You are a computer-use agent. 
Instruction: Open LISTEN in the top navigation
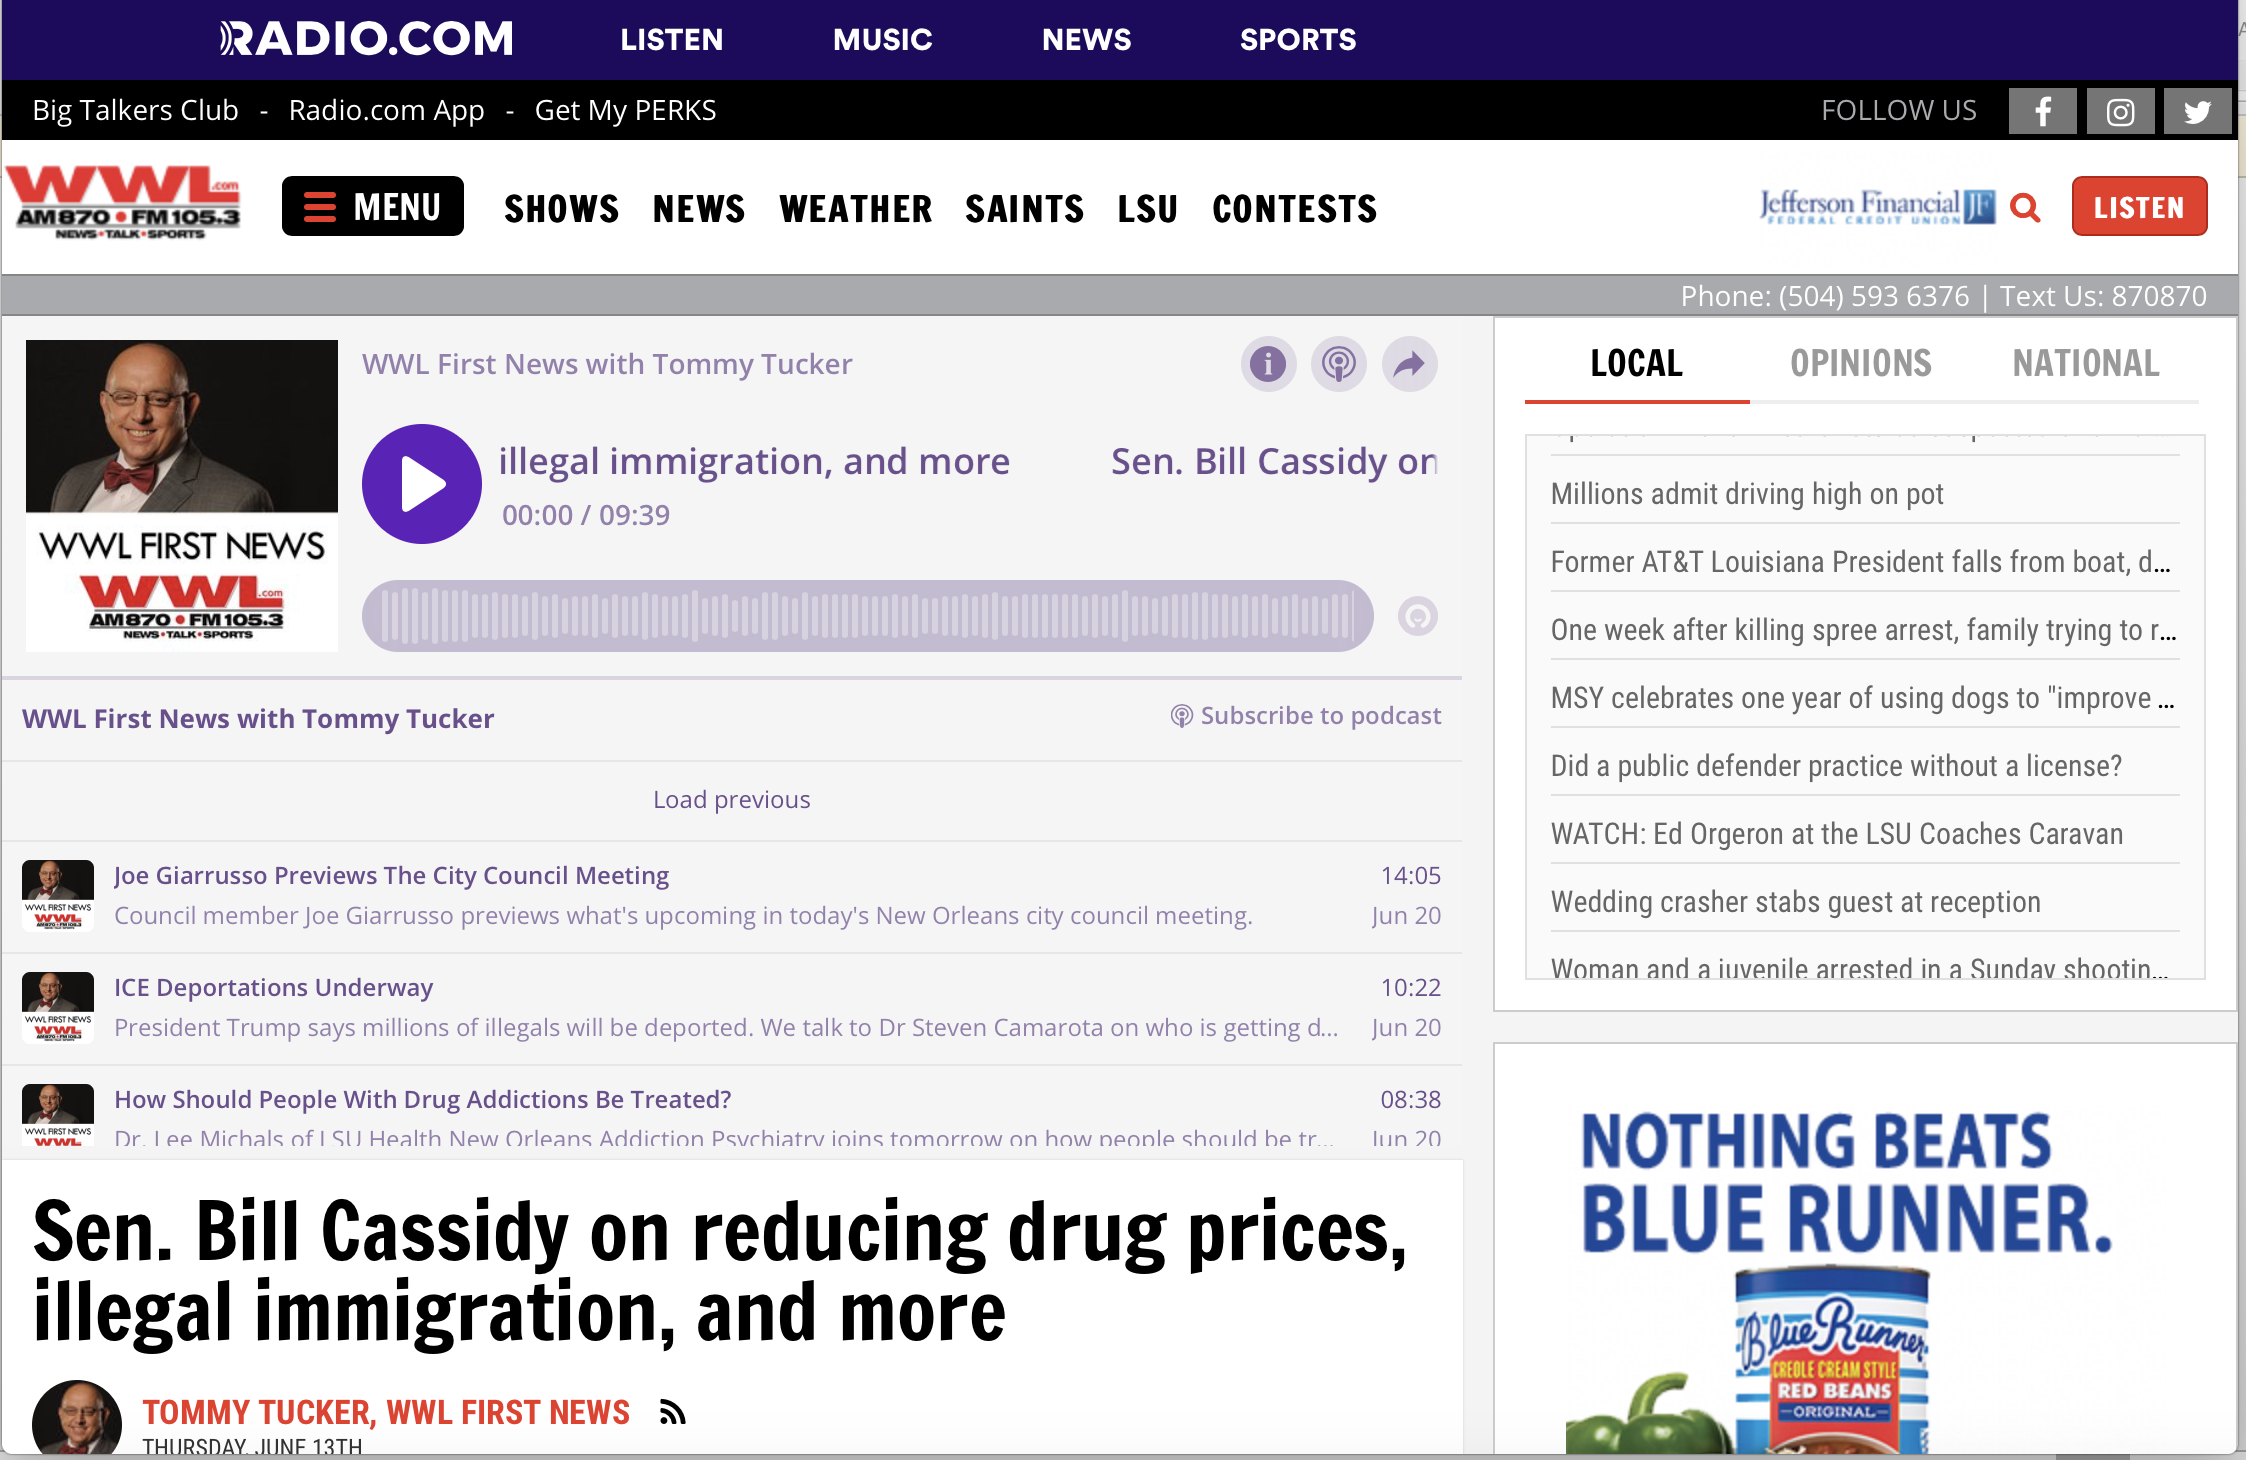pos(672,40)
